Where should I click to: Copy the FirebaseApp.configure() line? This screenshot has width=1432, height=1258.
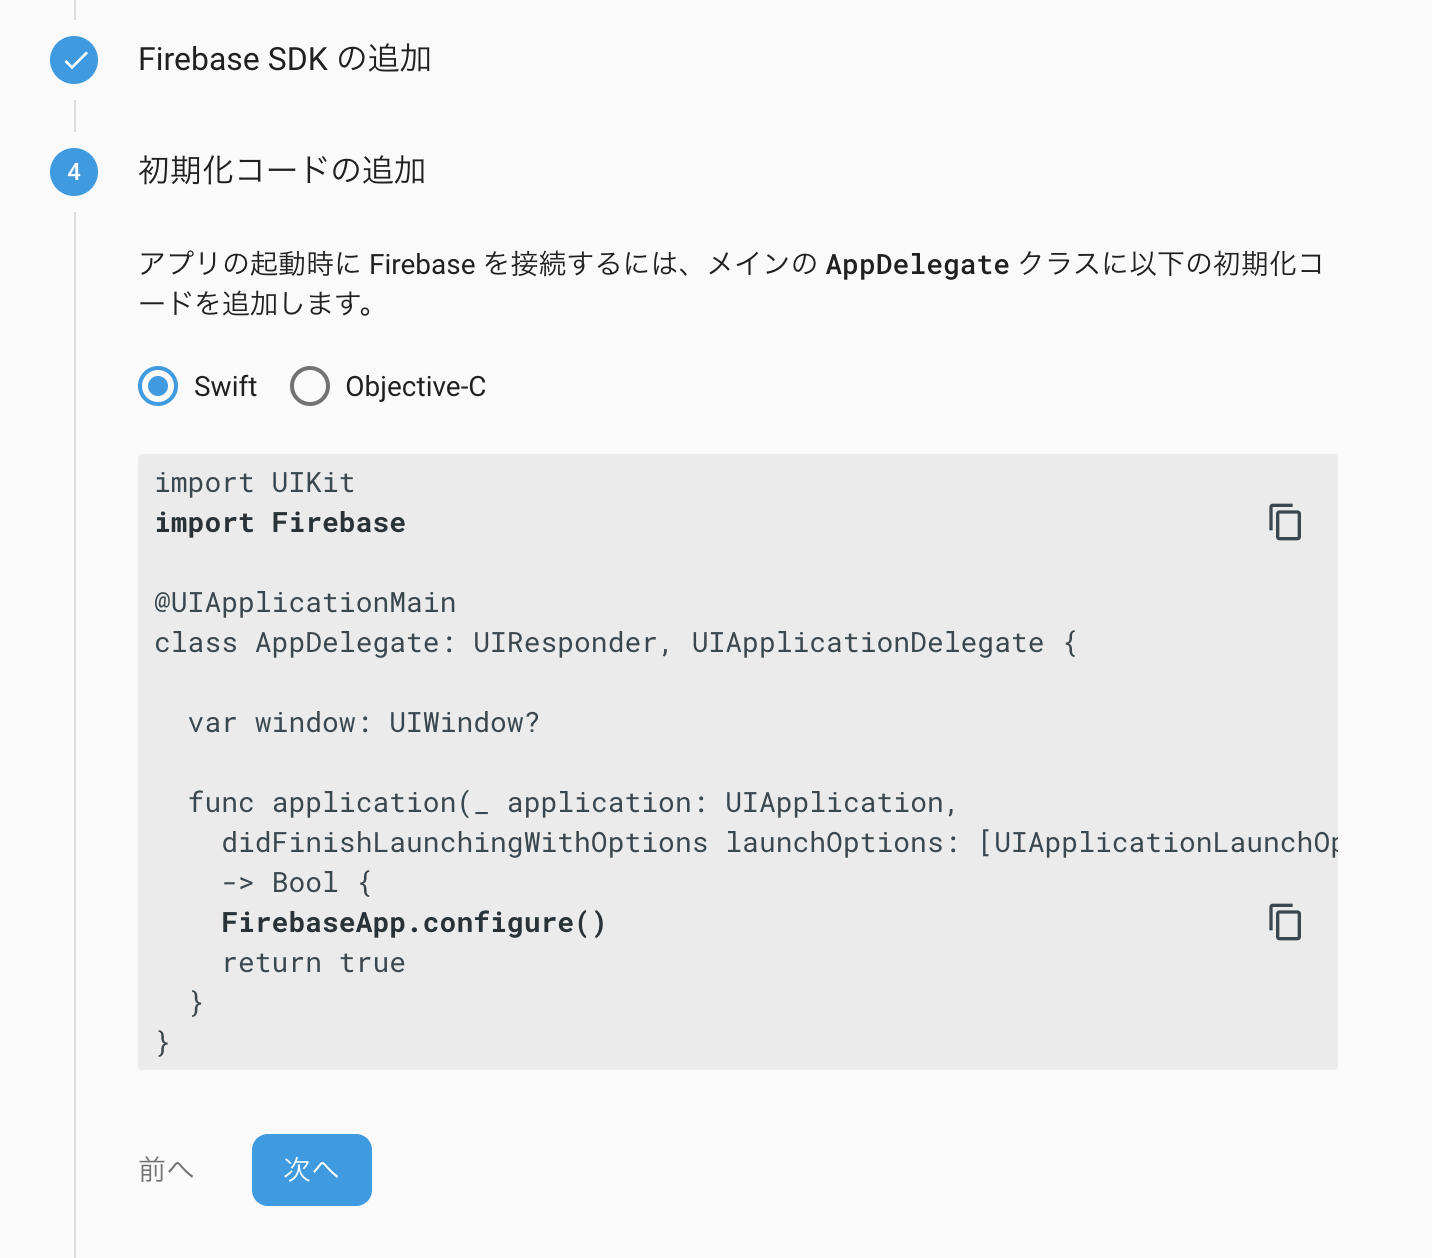click(1285, 922)
